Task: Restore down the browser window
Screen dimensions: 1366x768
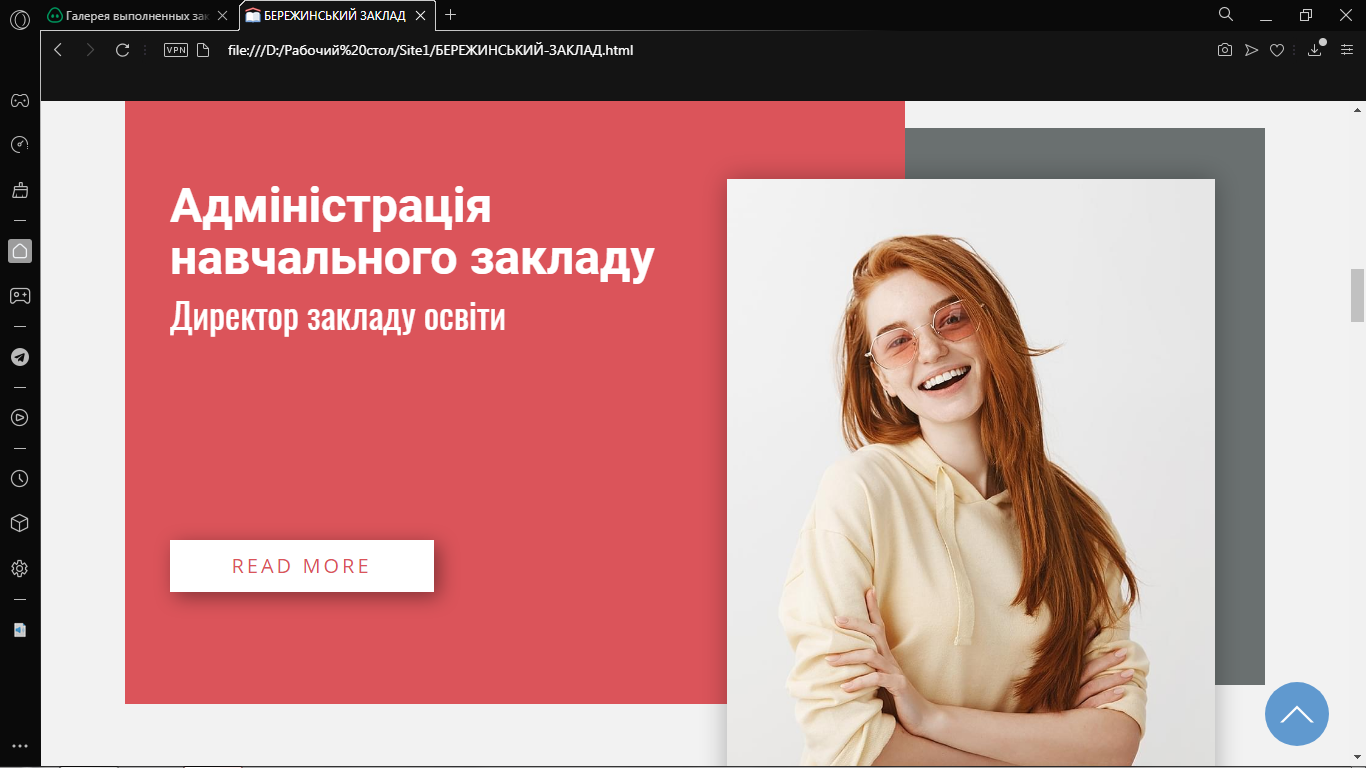Action: [1306, 15]
